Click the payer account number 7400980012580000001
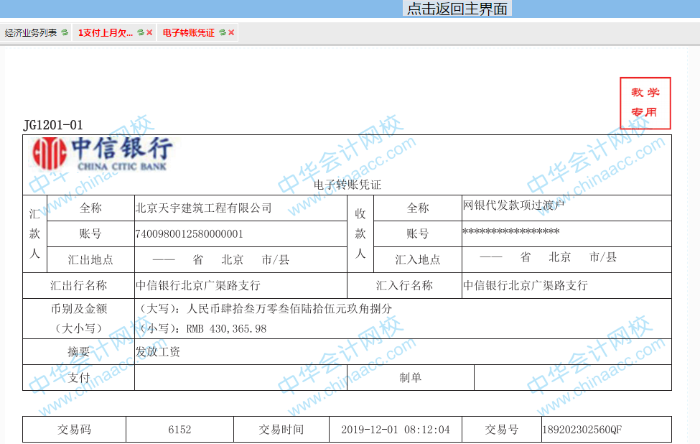 click(189, 233)
